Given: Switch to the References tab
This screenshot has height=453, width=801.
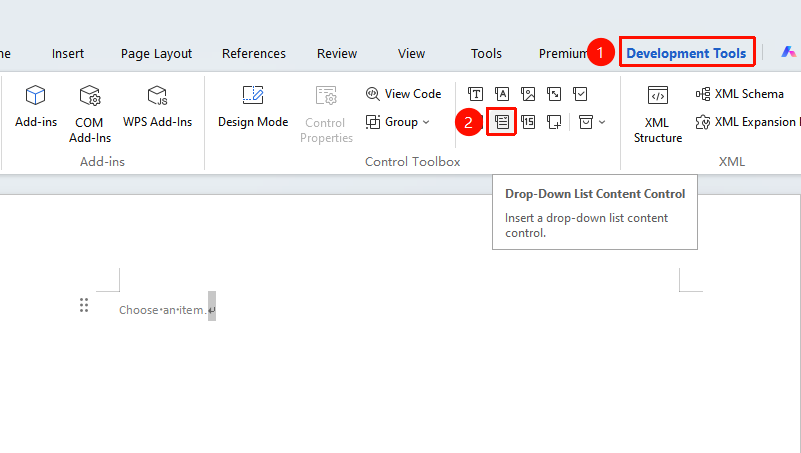Looking at the screenshot, I should pos(254,53).
